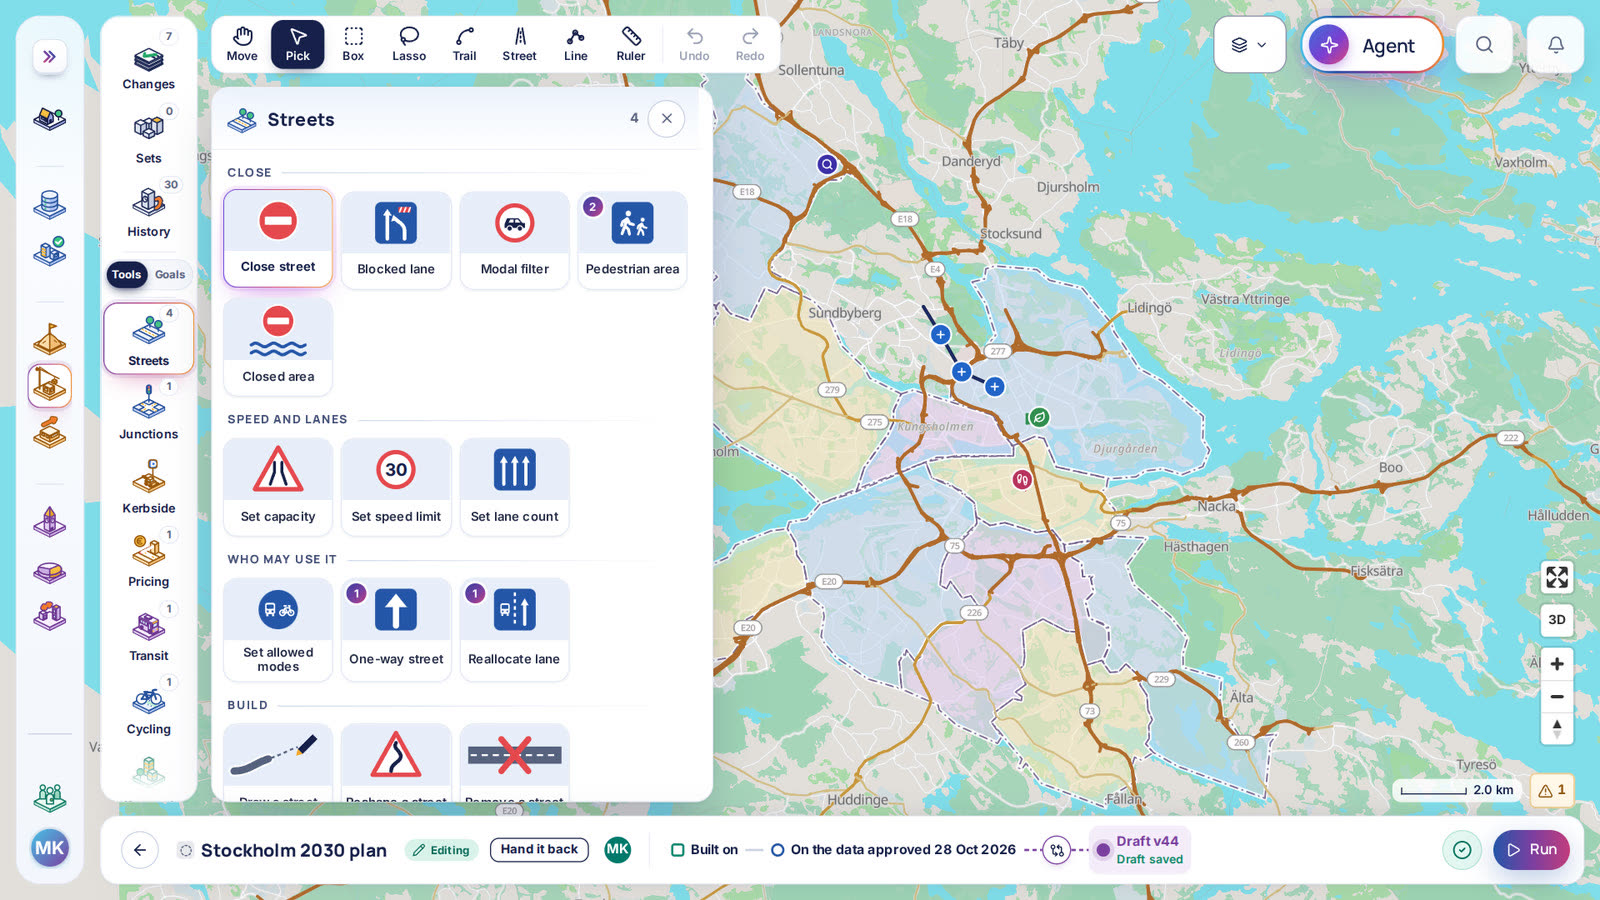
Task: Switch to the Tools tab
Action: [x=127, y=274]
